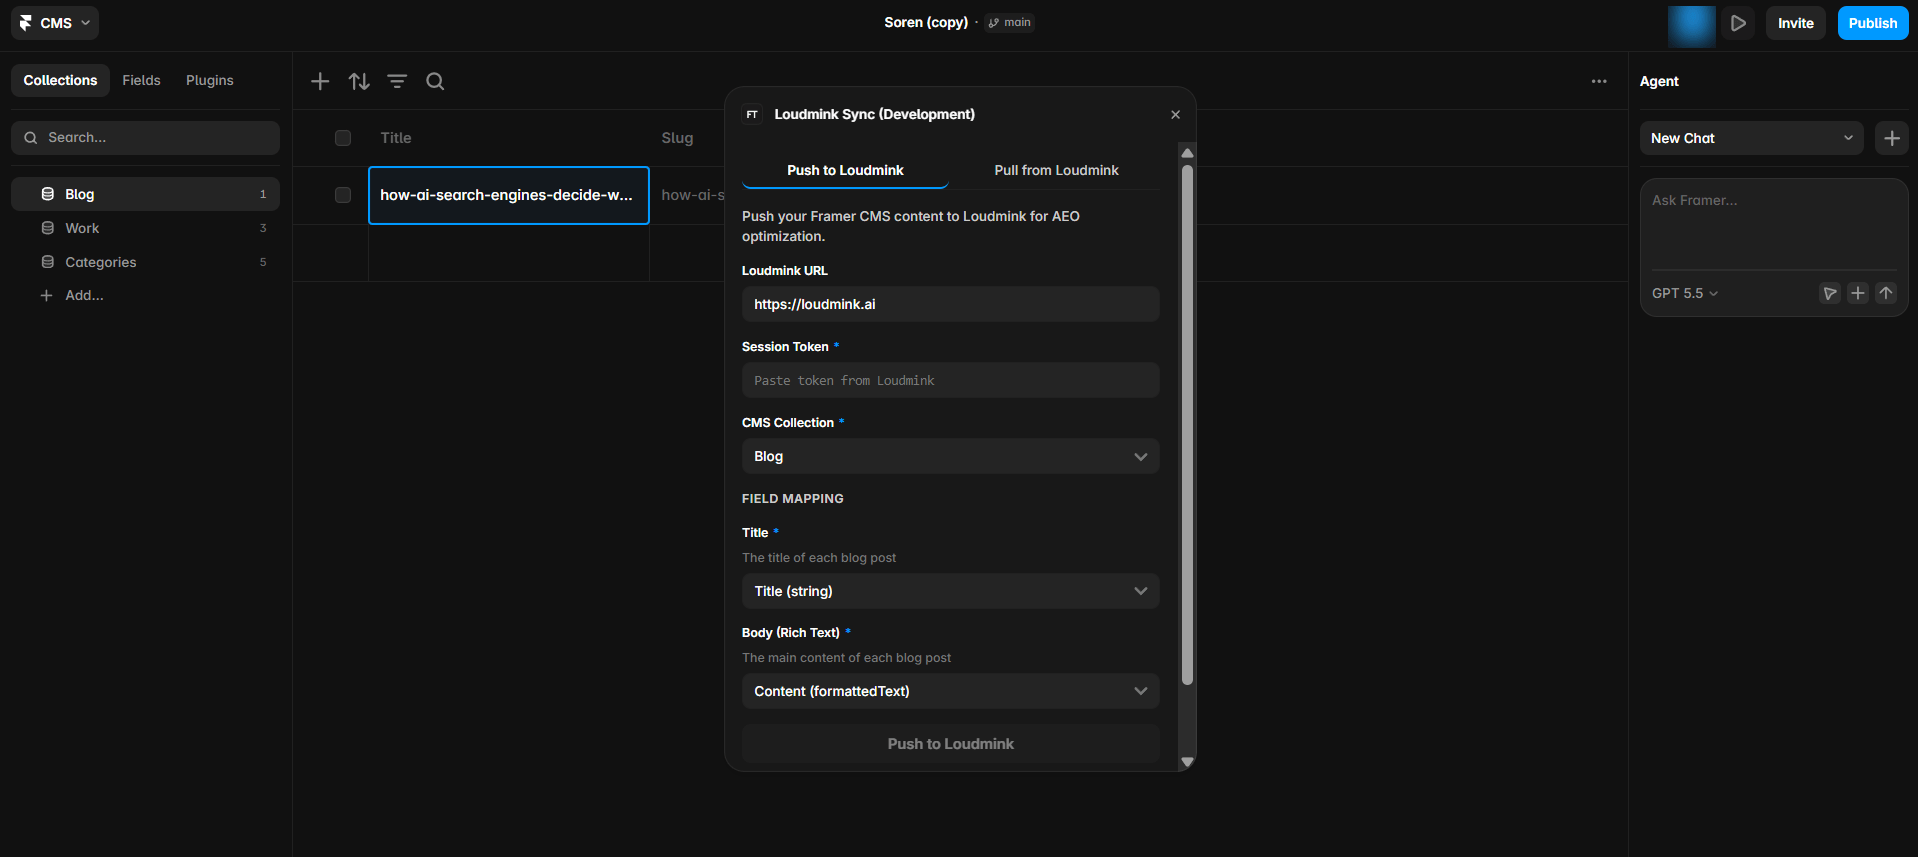Focus the Loudmink URL input
Viewport: 1918px width, 857px height.
(x=950, y=304)
